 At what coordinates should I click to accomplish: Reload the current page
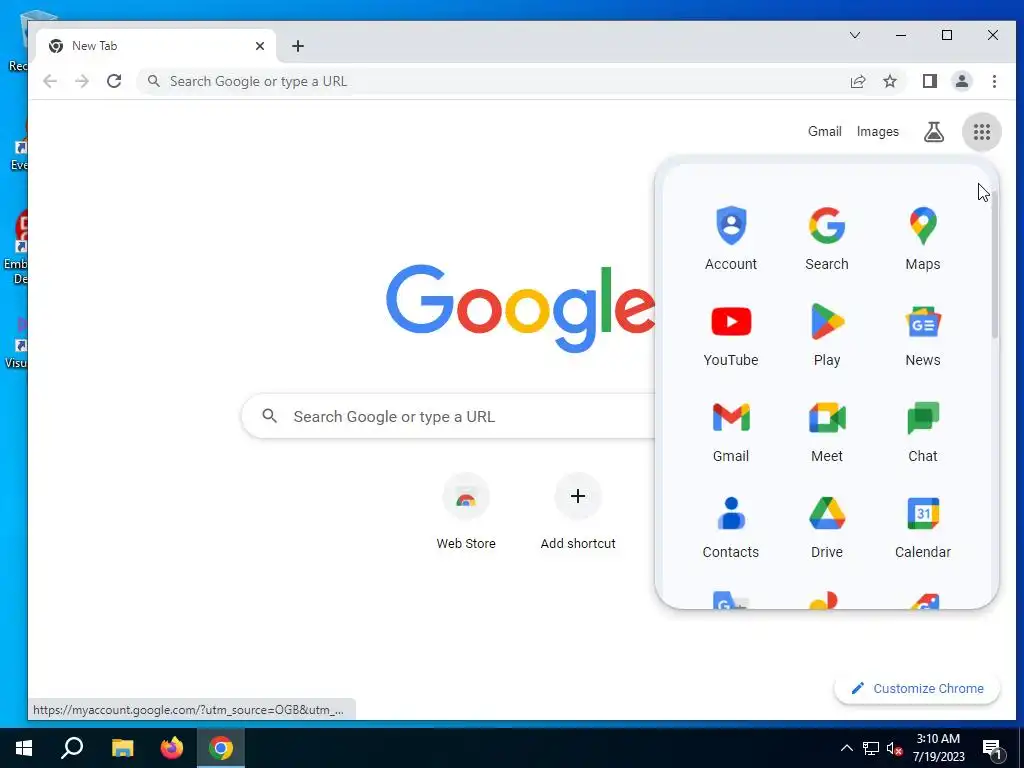point(114,81)
